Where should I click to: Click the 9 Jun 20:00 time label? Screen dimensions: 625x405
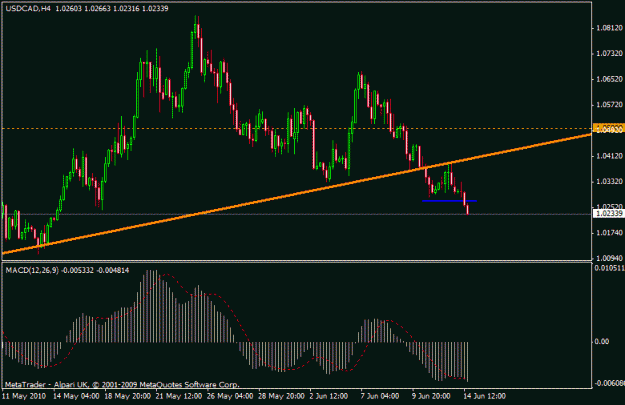431,396
